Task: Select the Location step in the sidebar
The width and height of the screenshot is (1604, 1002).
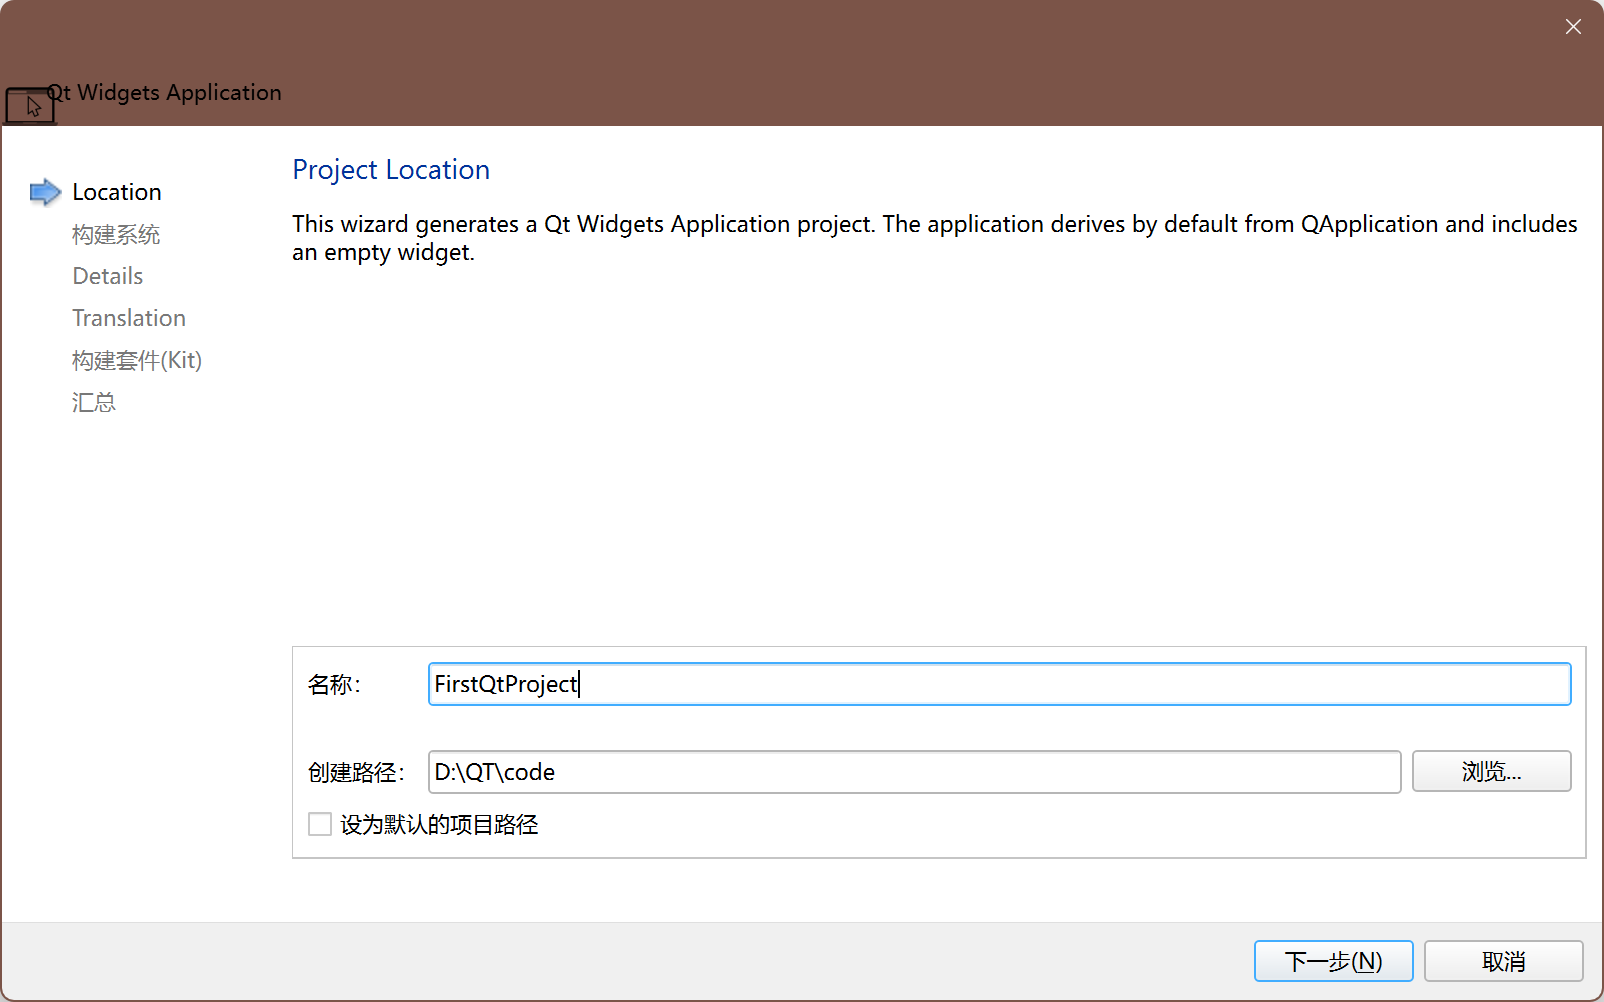Action: click(116, 191)
